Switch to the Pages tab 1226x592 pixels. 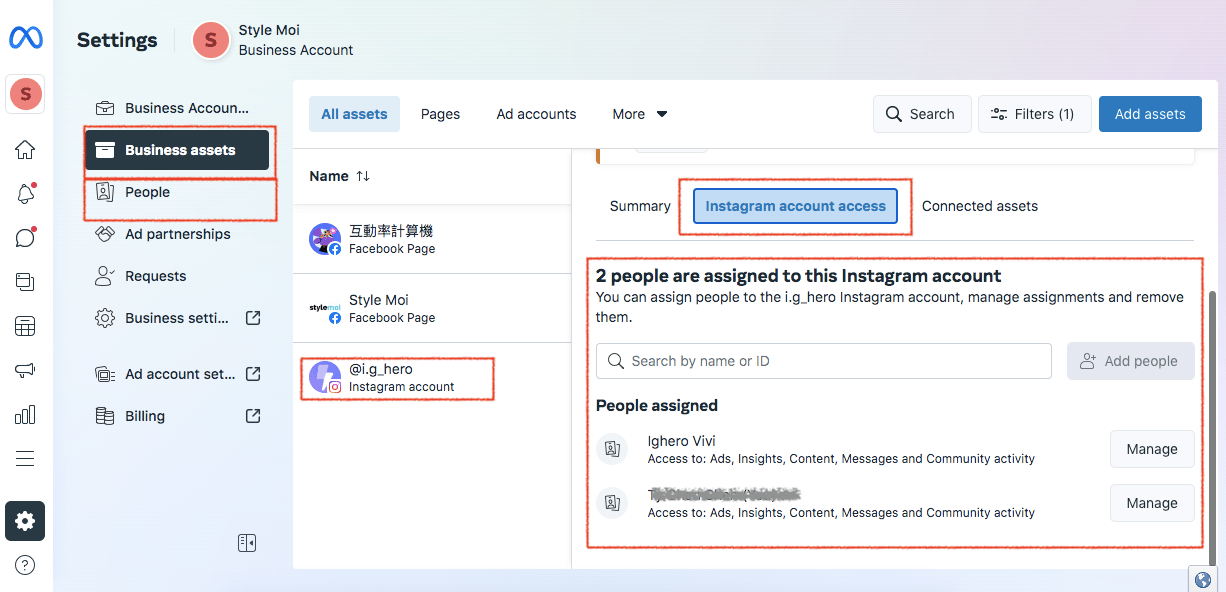[440, 114]
